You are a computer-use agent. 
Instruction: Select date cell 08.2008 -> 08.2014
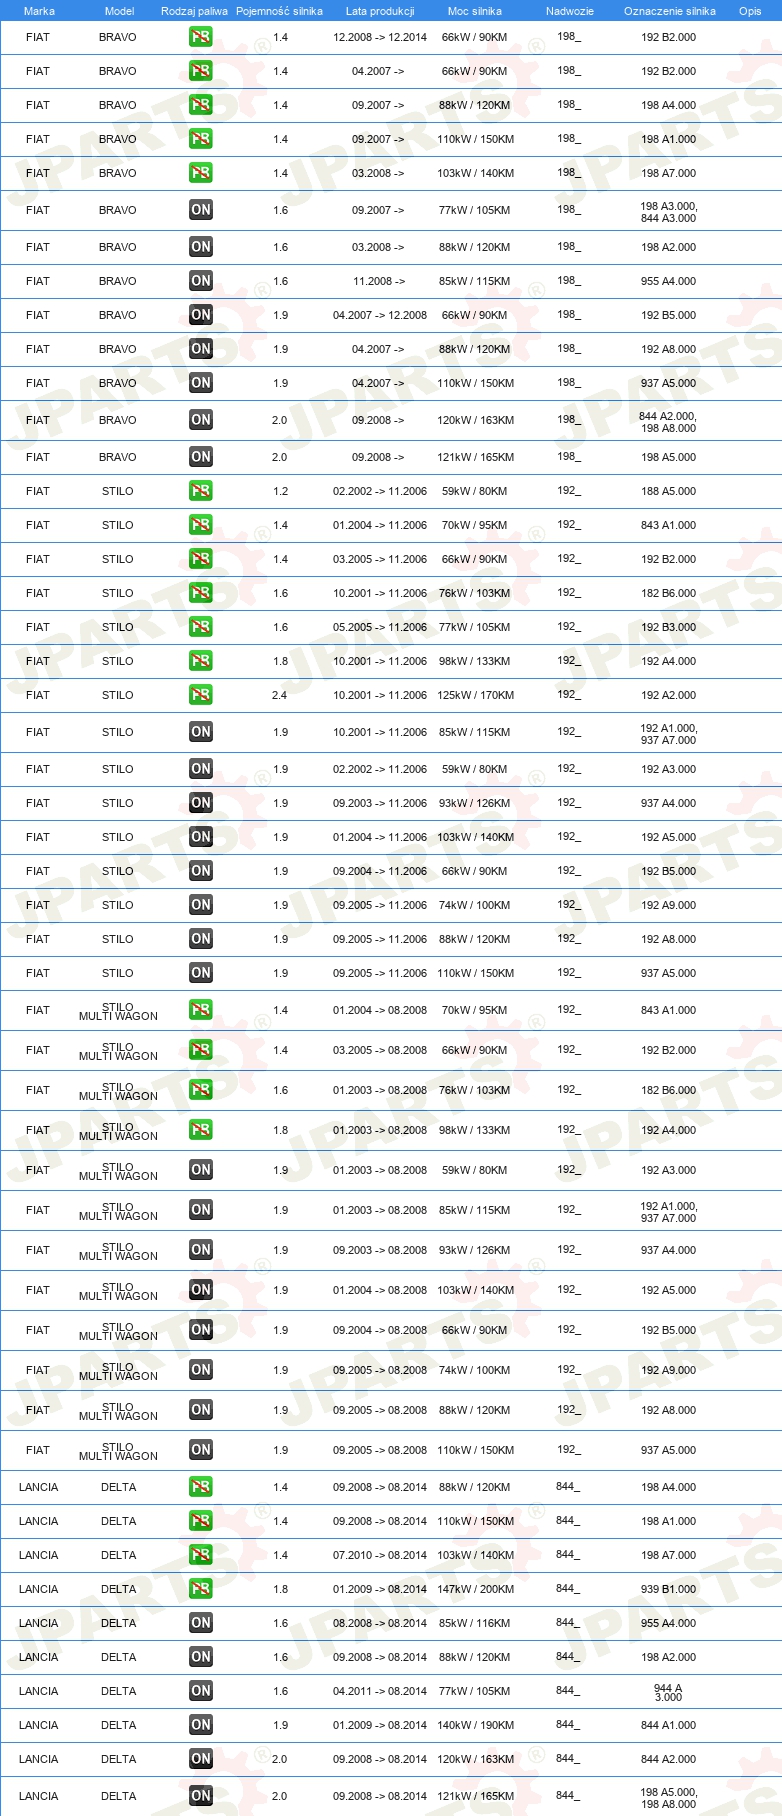click(x=380, y=1623)
